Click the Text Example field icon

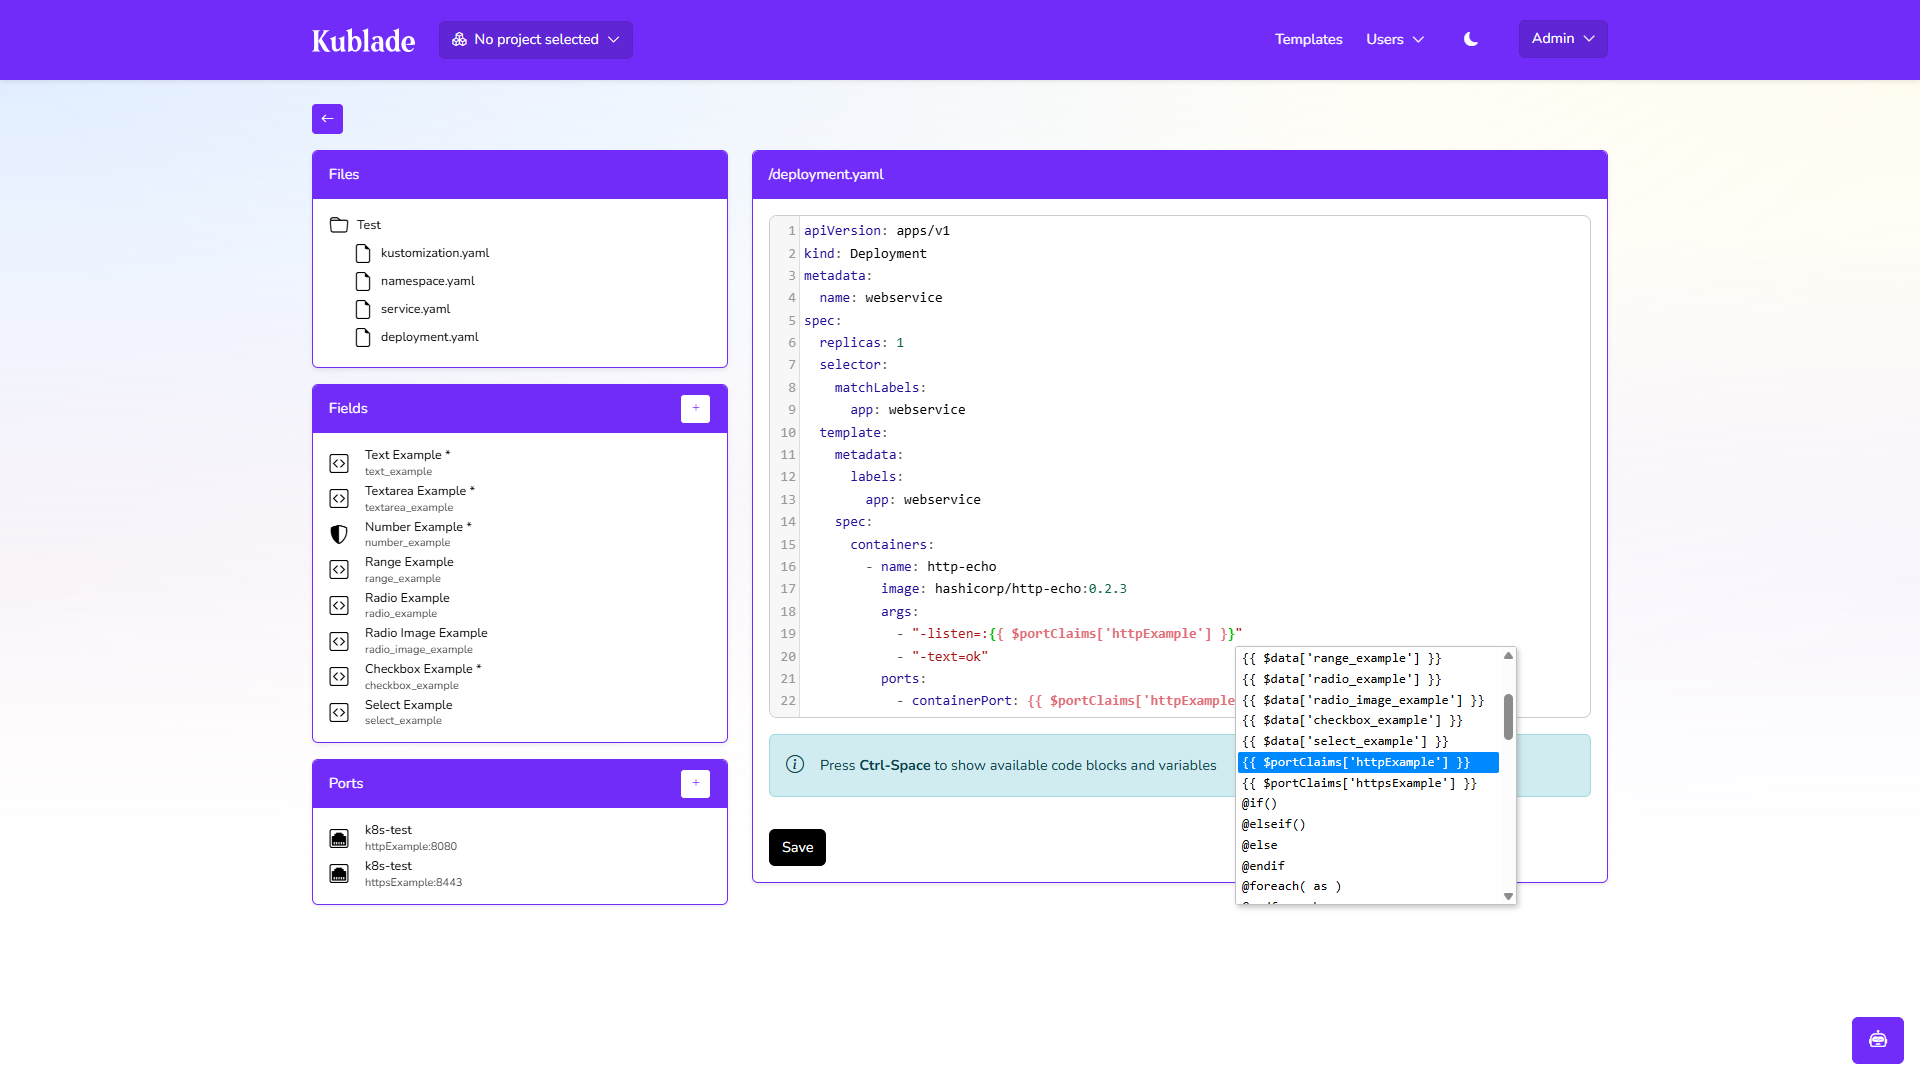(x=339, y=463)
